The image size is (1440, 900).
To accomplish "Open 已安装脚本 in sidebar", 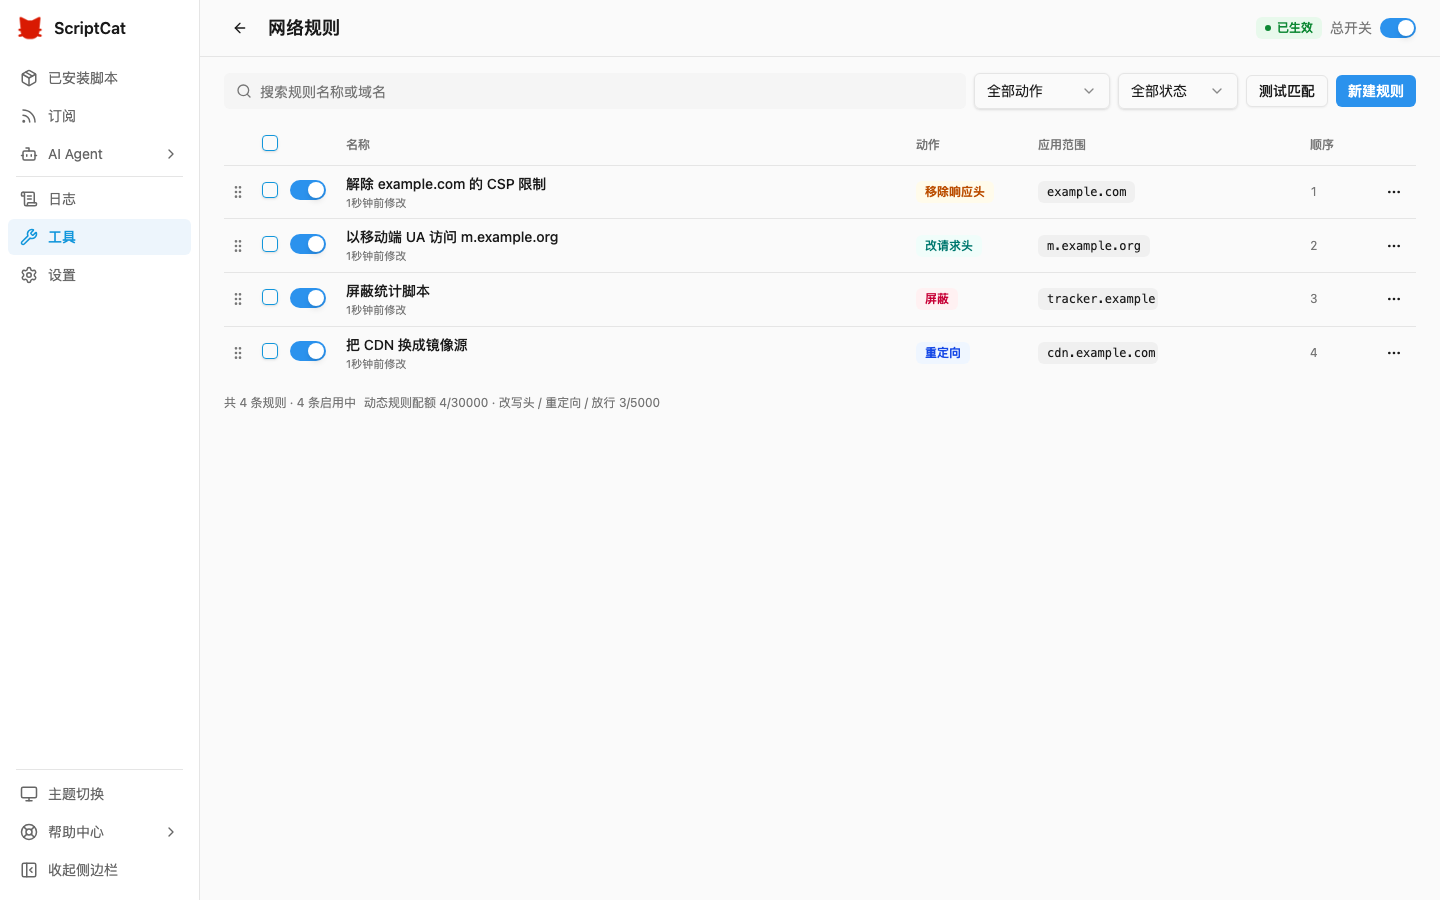I will [99, 78].
